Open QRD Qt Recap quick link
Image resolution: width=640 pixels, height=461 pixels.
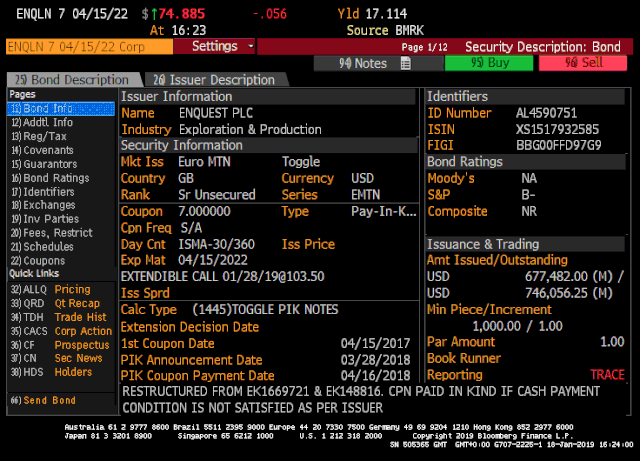point(55,303)
